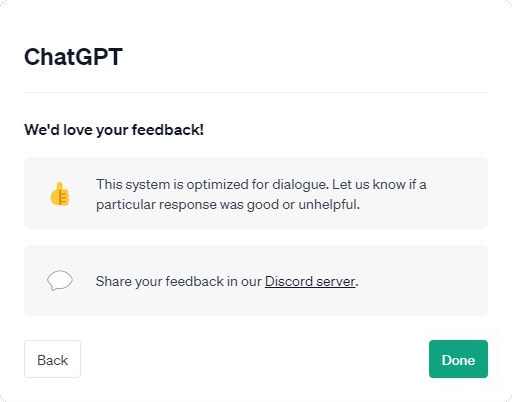This screenshot has height=402, width=512.
Task: Click the word "Discord" in the underlined link
Action: click(289, 281)
